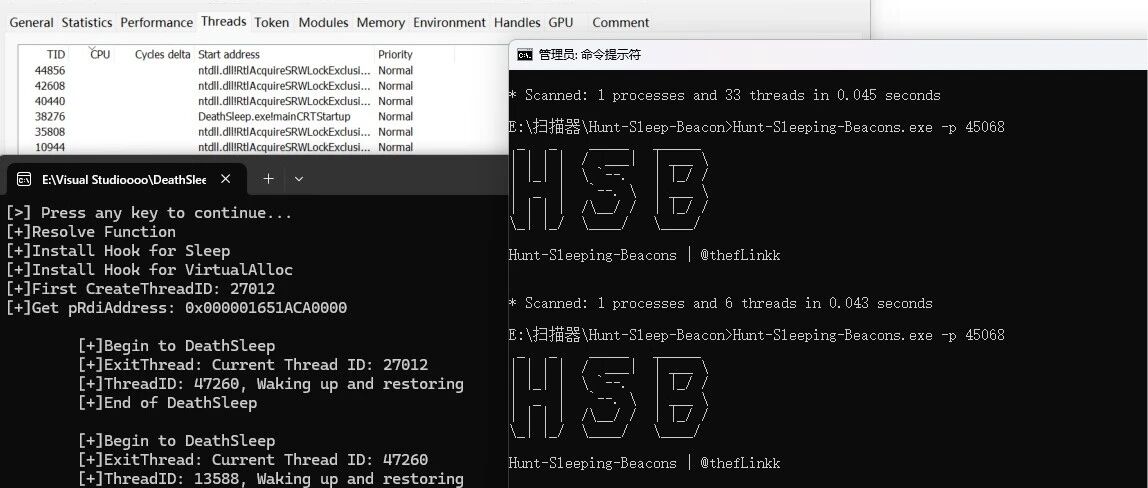Sort by CPU column header

pos(100,54)
